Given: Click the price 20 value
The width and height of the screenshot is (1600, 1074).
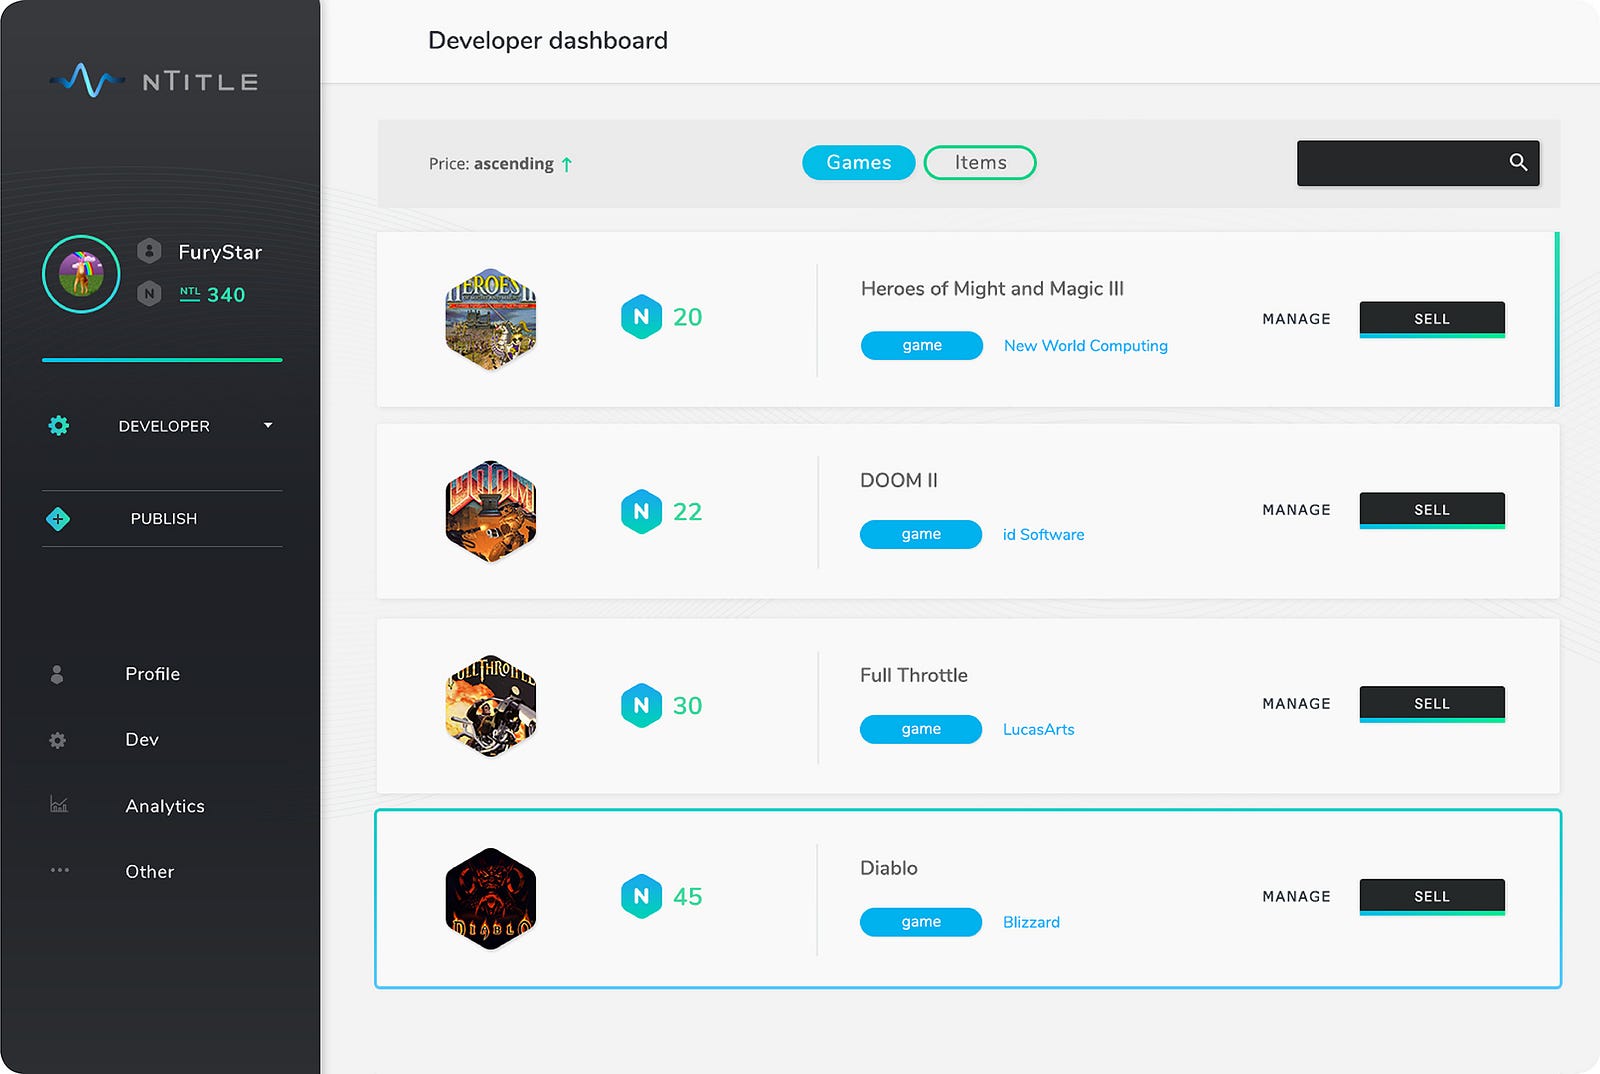Looking at the screenshot, I should (687, 317).
